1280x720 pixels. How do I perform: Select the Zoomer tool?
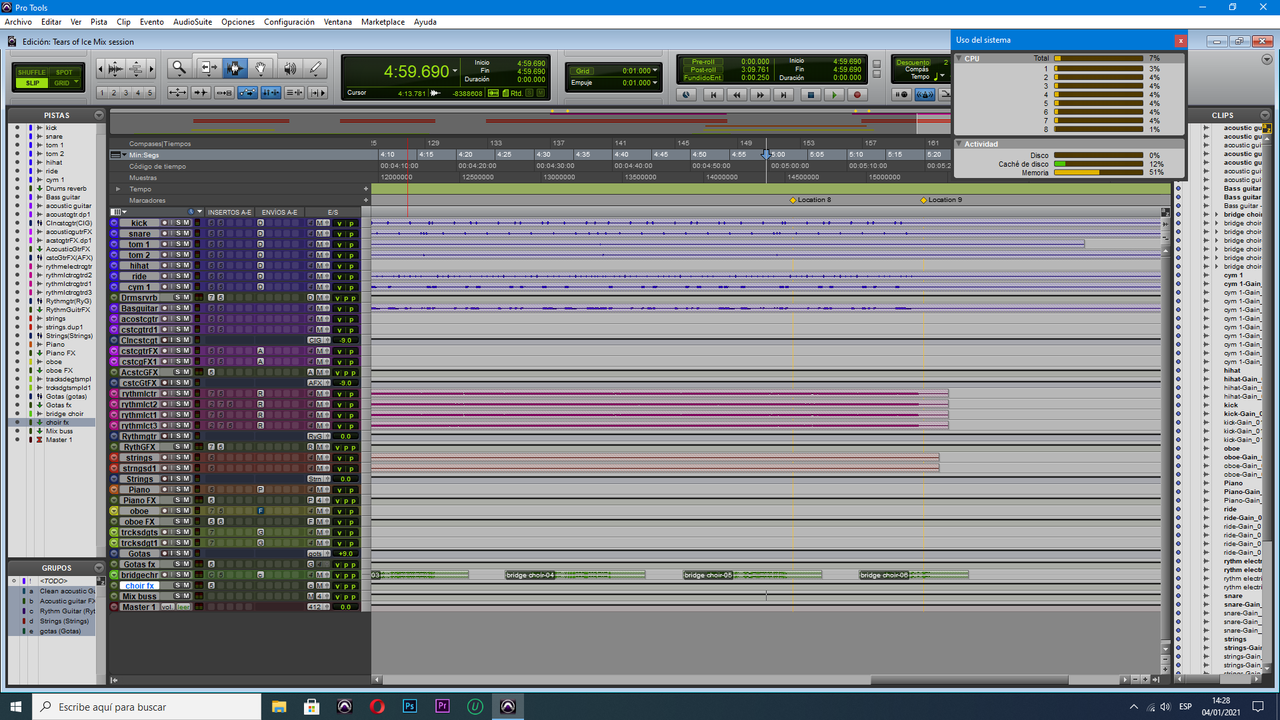tap(179, 68)
